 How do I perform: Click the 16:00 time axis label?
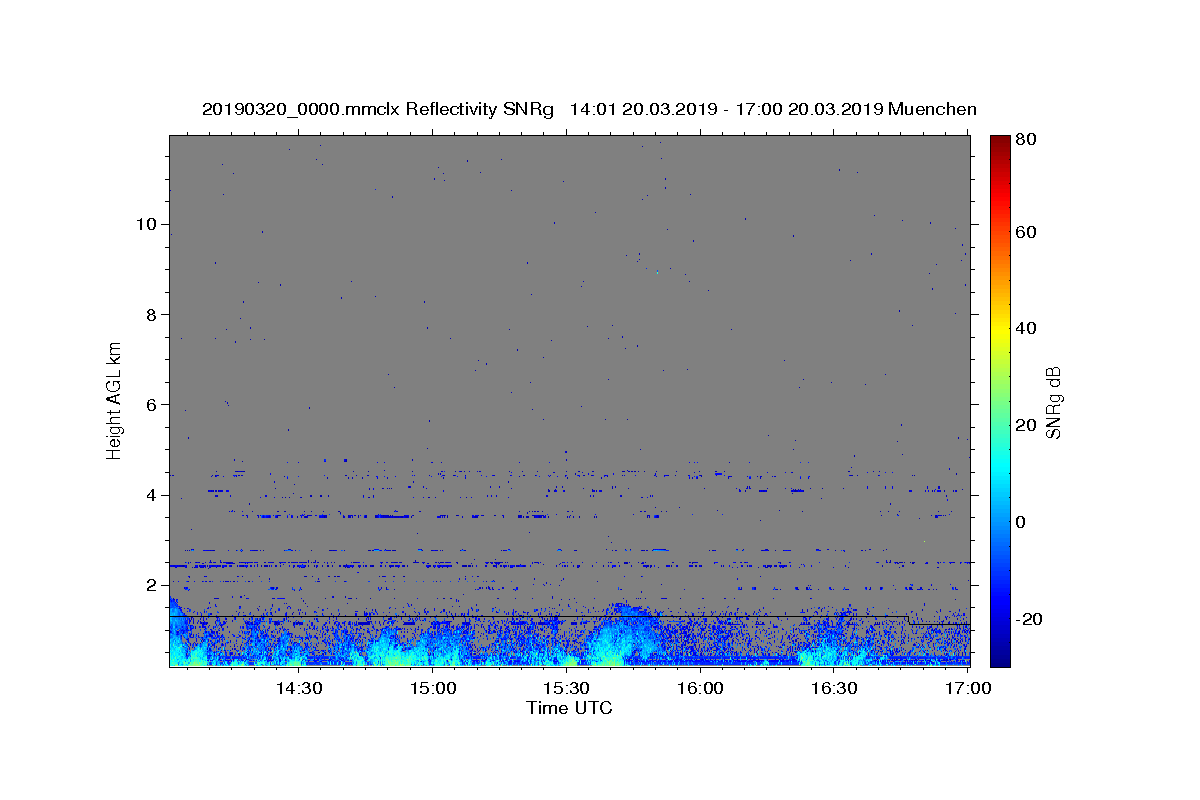pos(700,689)
